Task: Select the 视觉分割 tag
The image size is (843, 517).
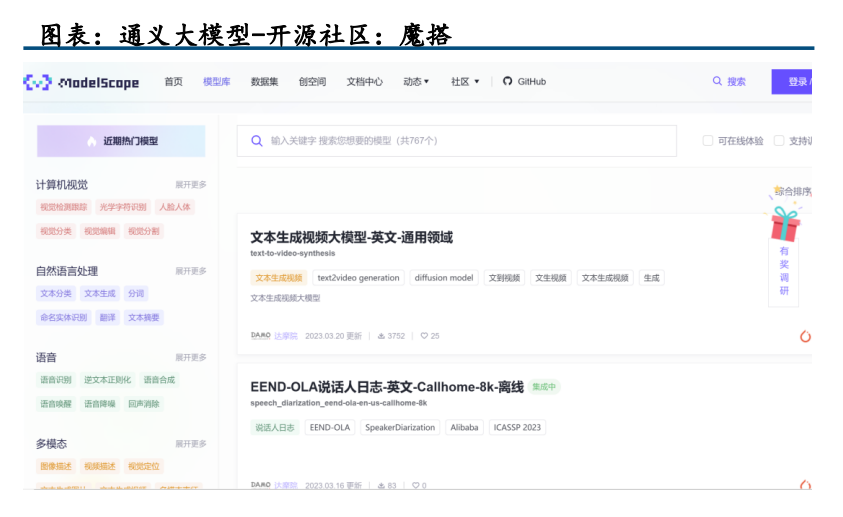Action: (144, 231)
